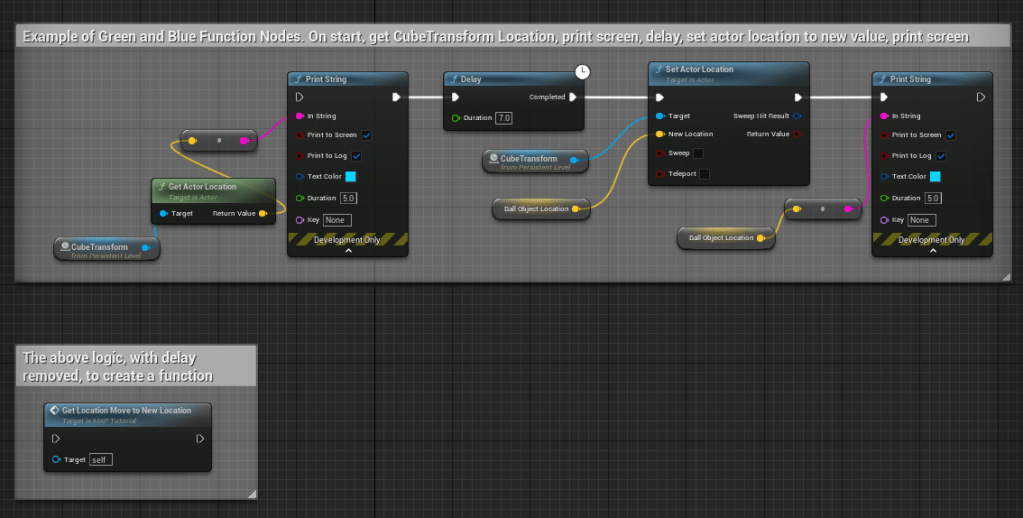Enable the Teleport checkbox

point(705,174)
